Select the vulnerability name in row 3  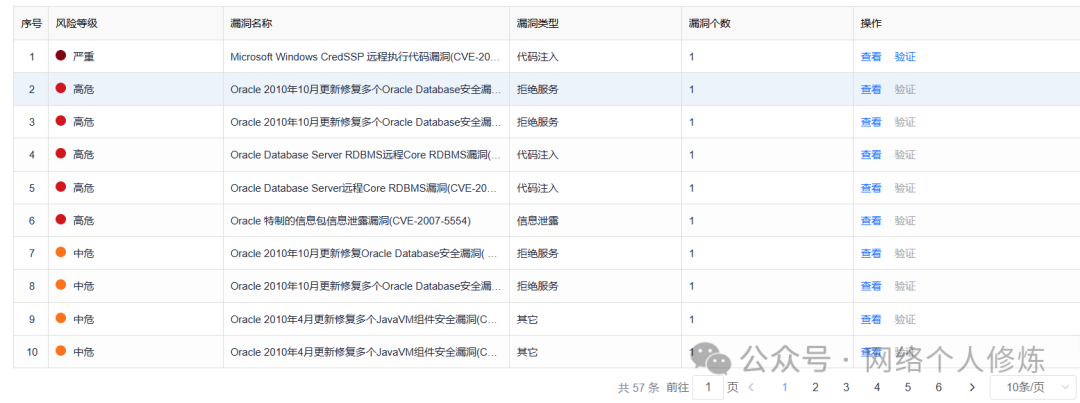tap(365, 122)
